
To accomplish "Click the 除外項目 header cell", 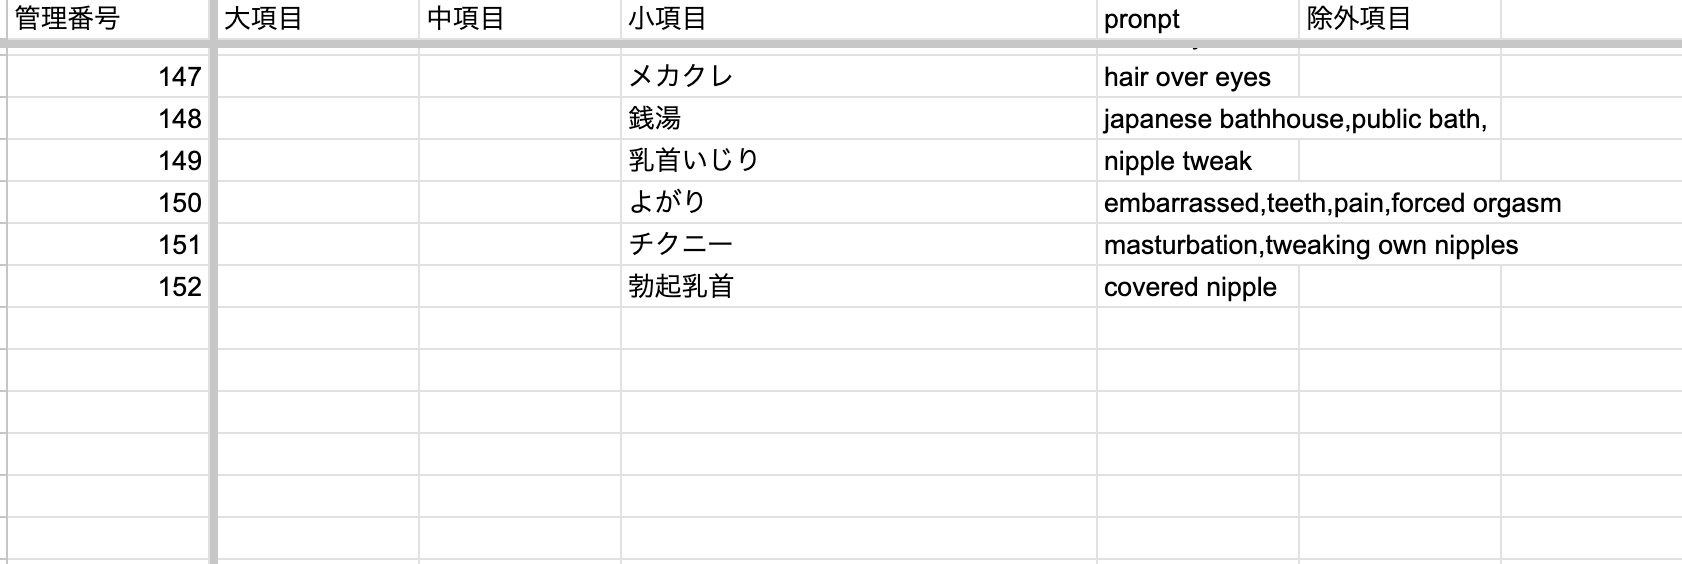I will [1399, 19].
